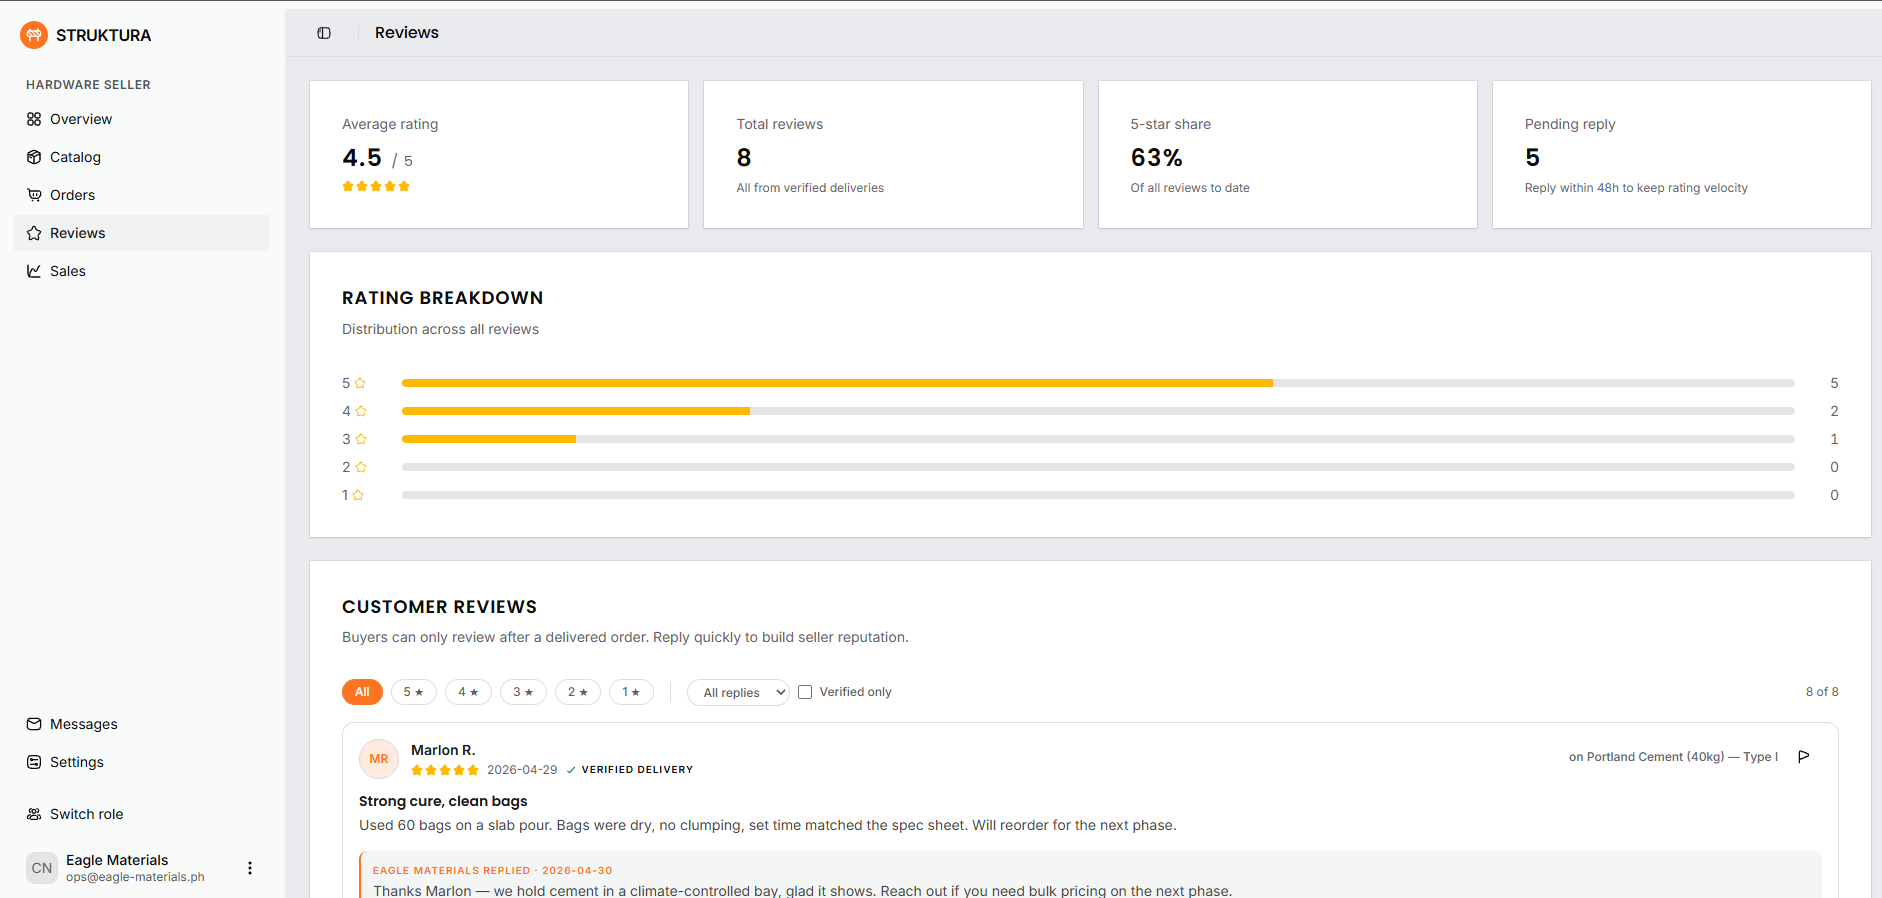Click Switch role
This screenshot has height=898, width=1882.
click(x=142, y=814)
